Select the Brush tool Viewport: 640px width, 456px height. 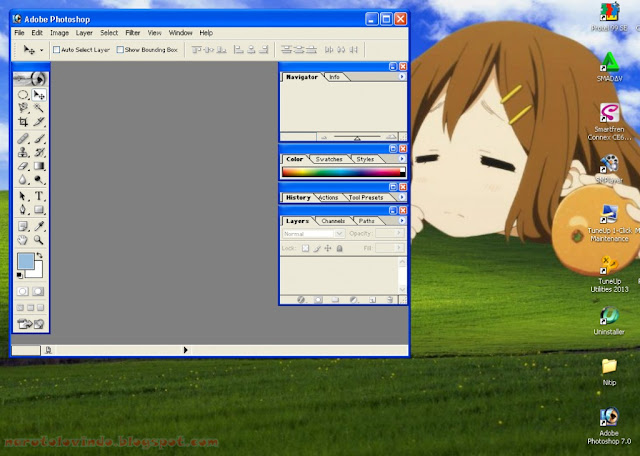[x=39, y=139]
